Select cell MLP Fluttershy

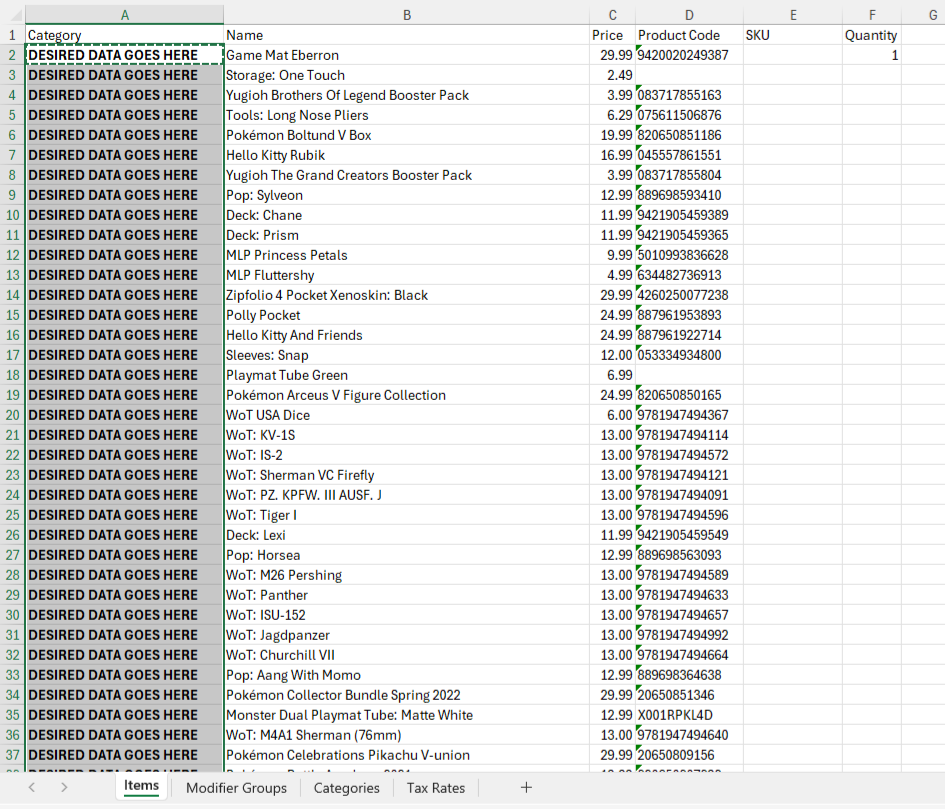coord(407,275)
